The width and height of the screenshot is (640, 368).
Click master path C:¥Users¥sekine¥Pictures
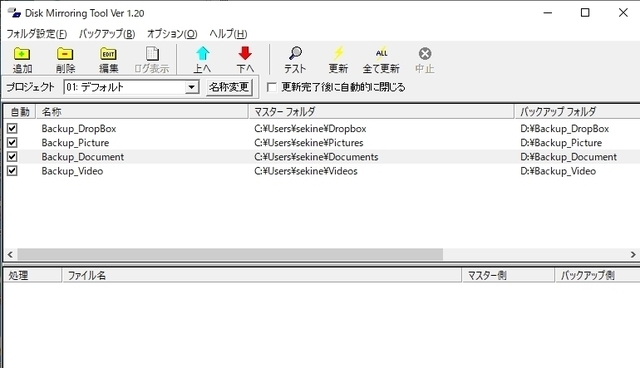pyautogui.click(x=309, y=143)
